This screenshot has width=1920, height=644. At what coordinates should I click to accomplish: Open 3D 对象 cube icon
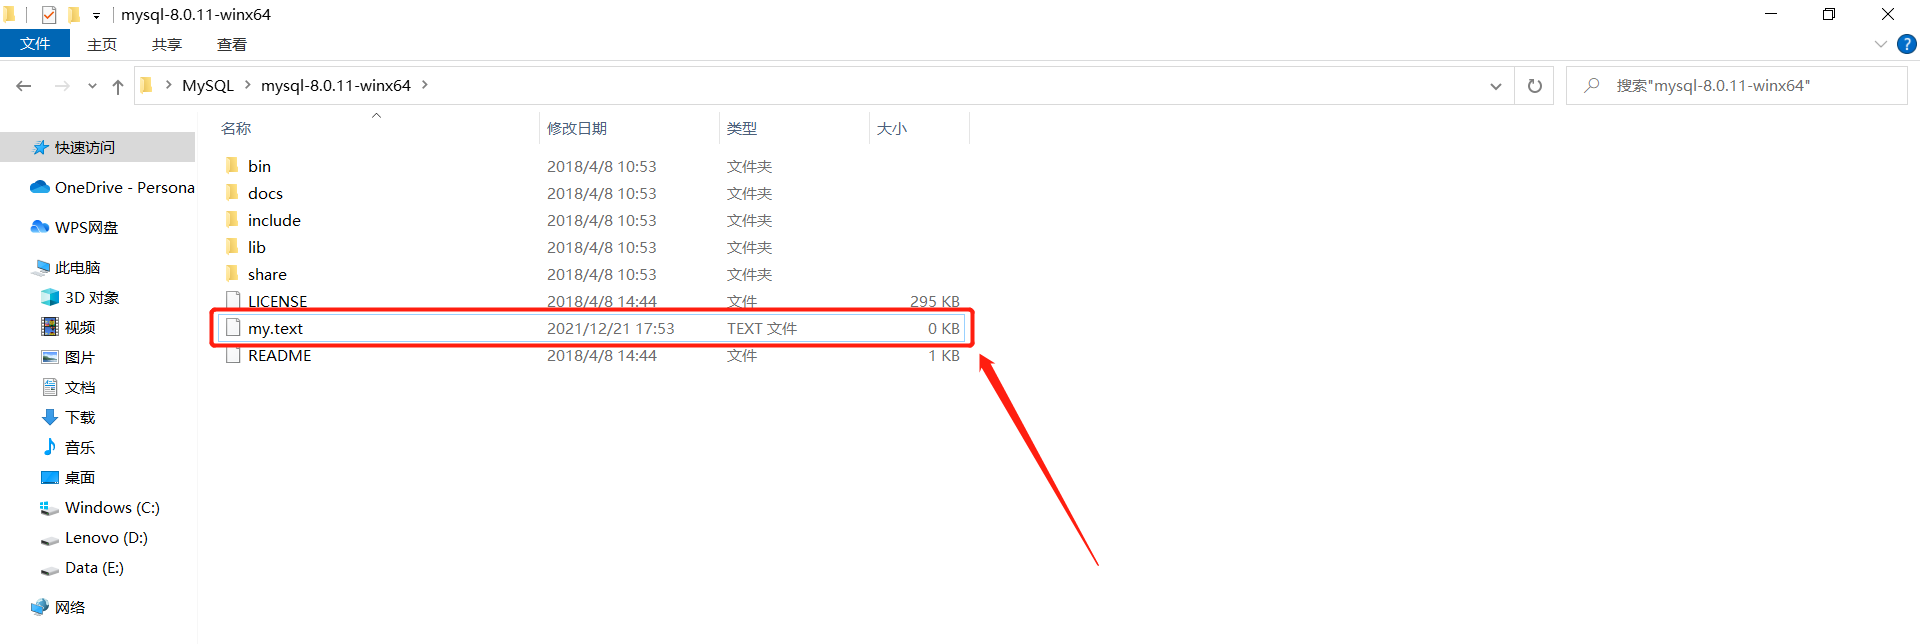[x=50, y=297]
